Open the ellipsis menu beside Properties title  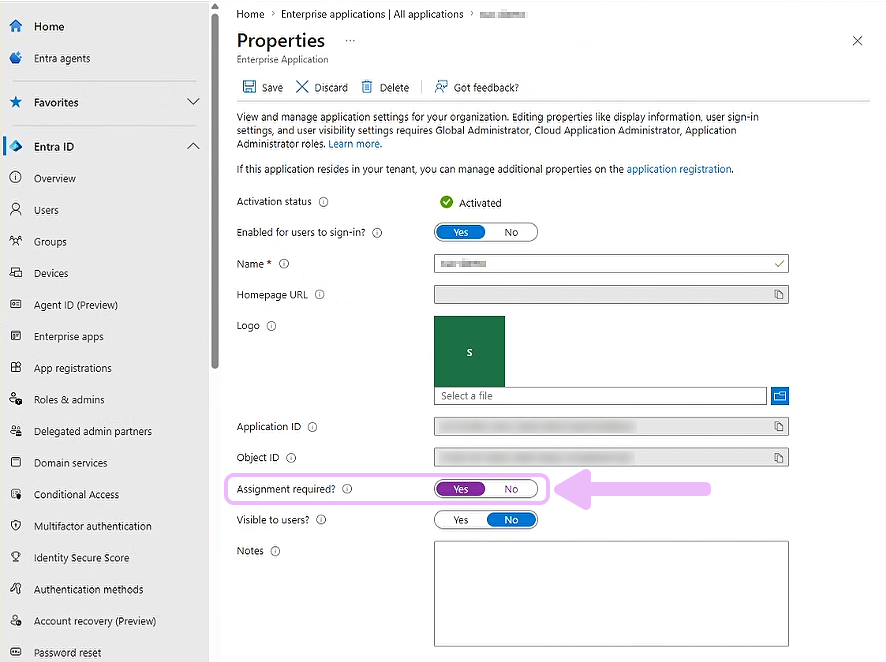(350, 41)
